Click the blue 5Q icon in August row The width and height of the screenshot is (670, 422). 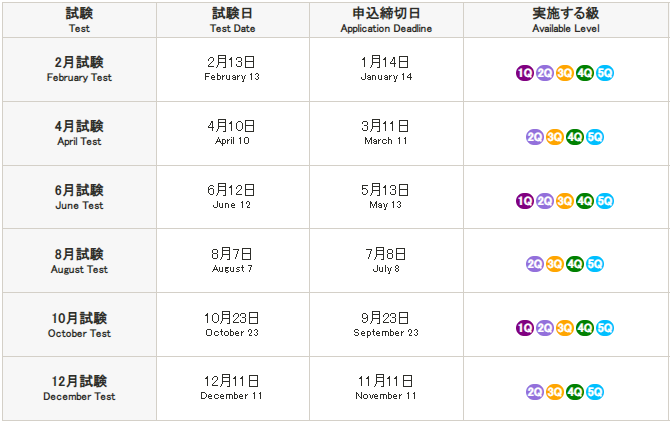pos(595,264)
